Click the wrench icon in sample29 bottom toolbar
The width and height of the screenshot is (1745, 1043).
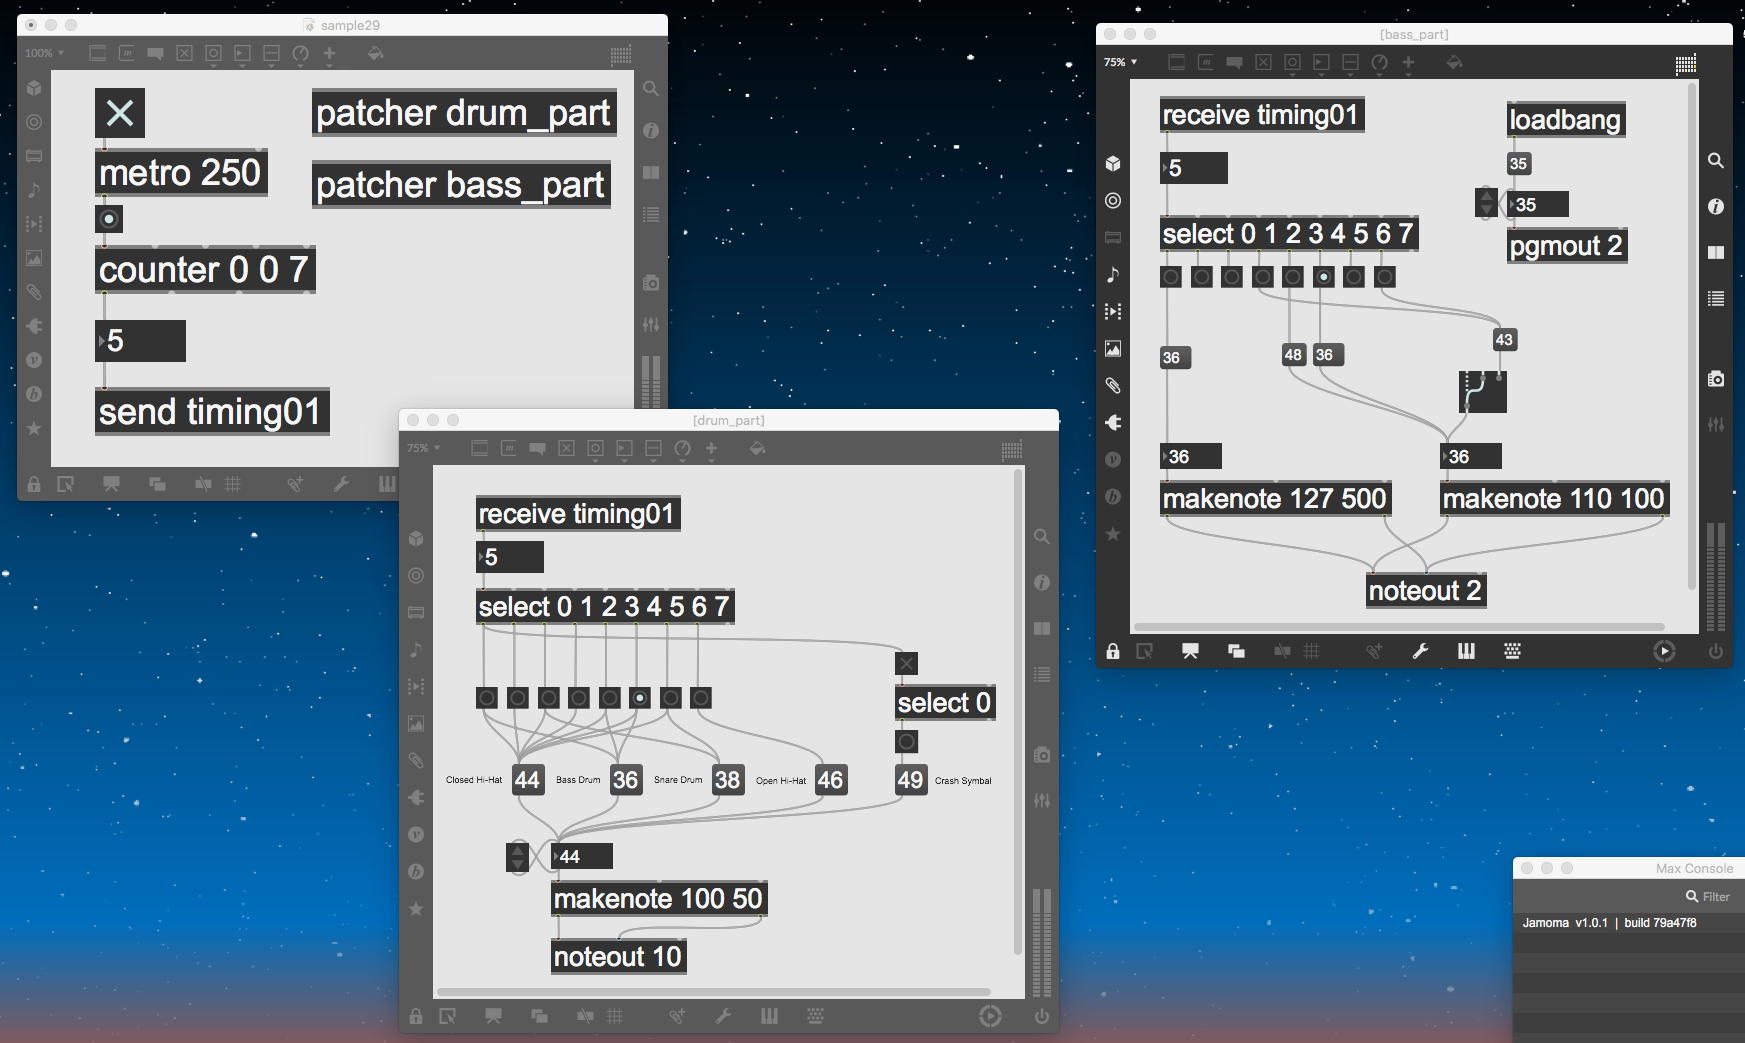(341, 484)
